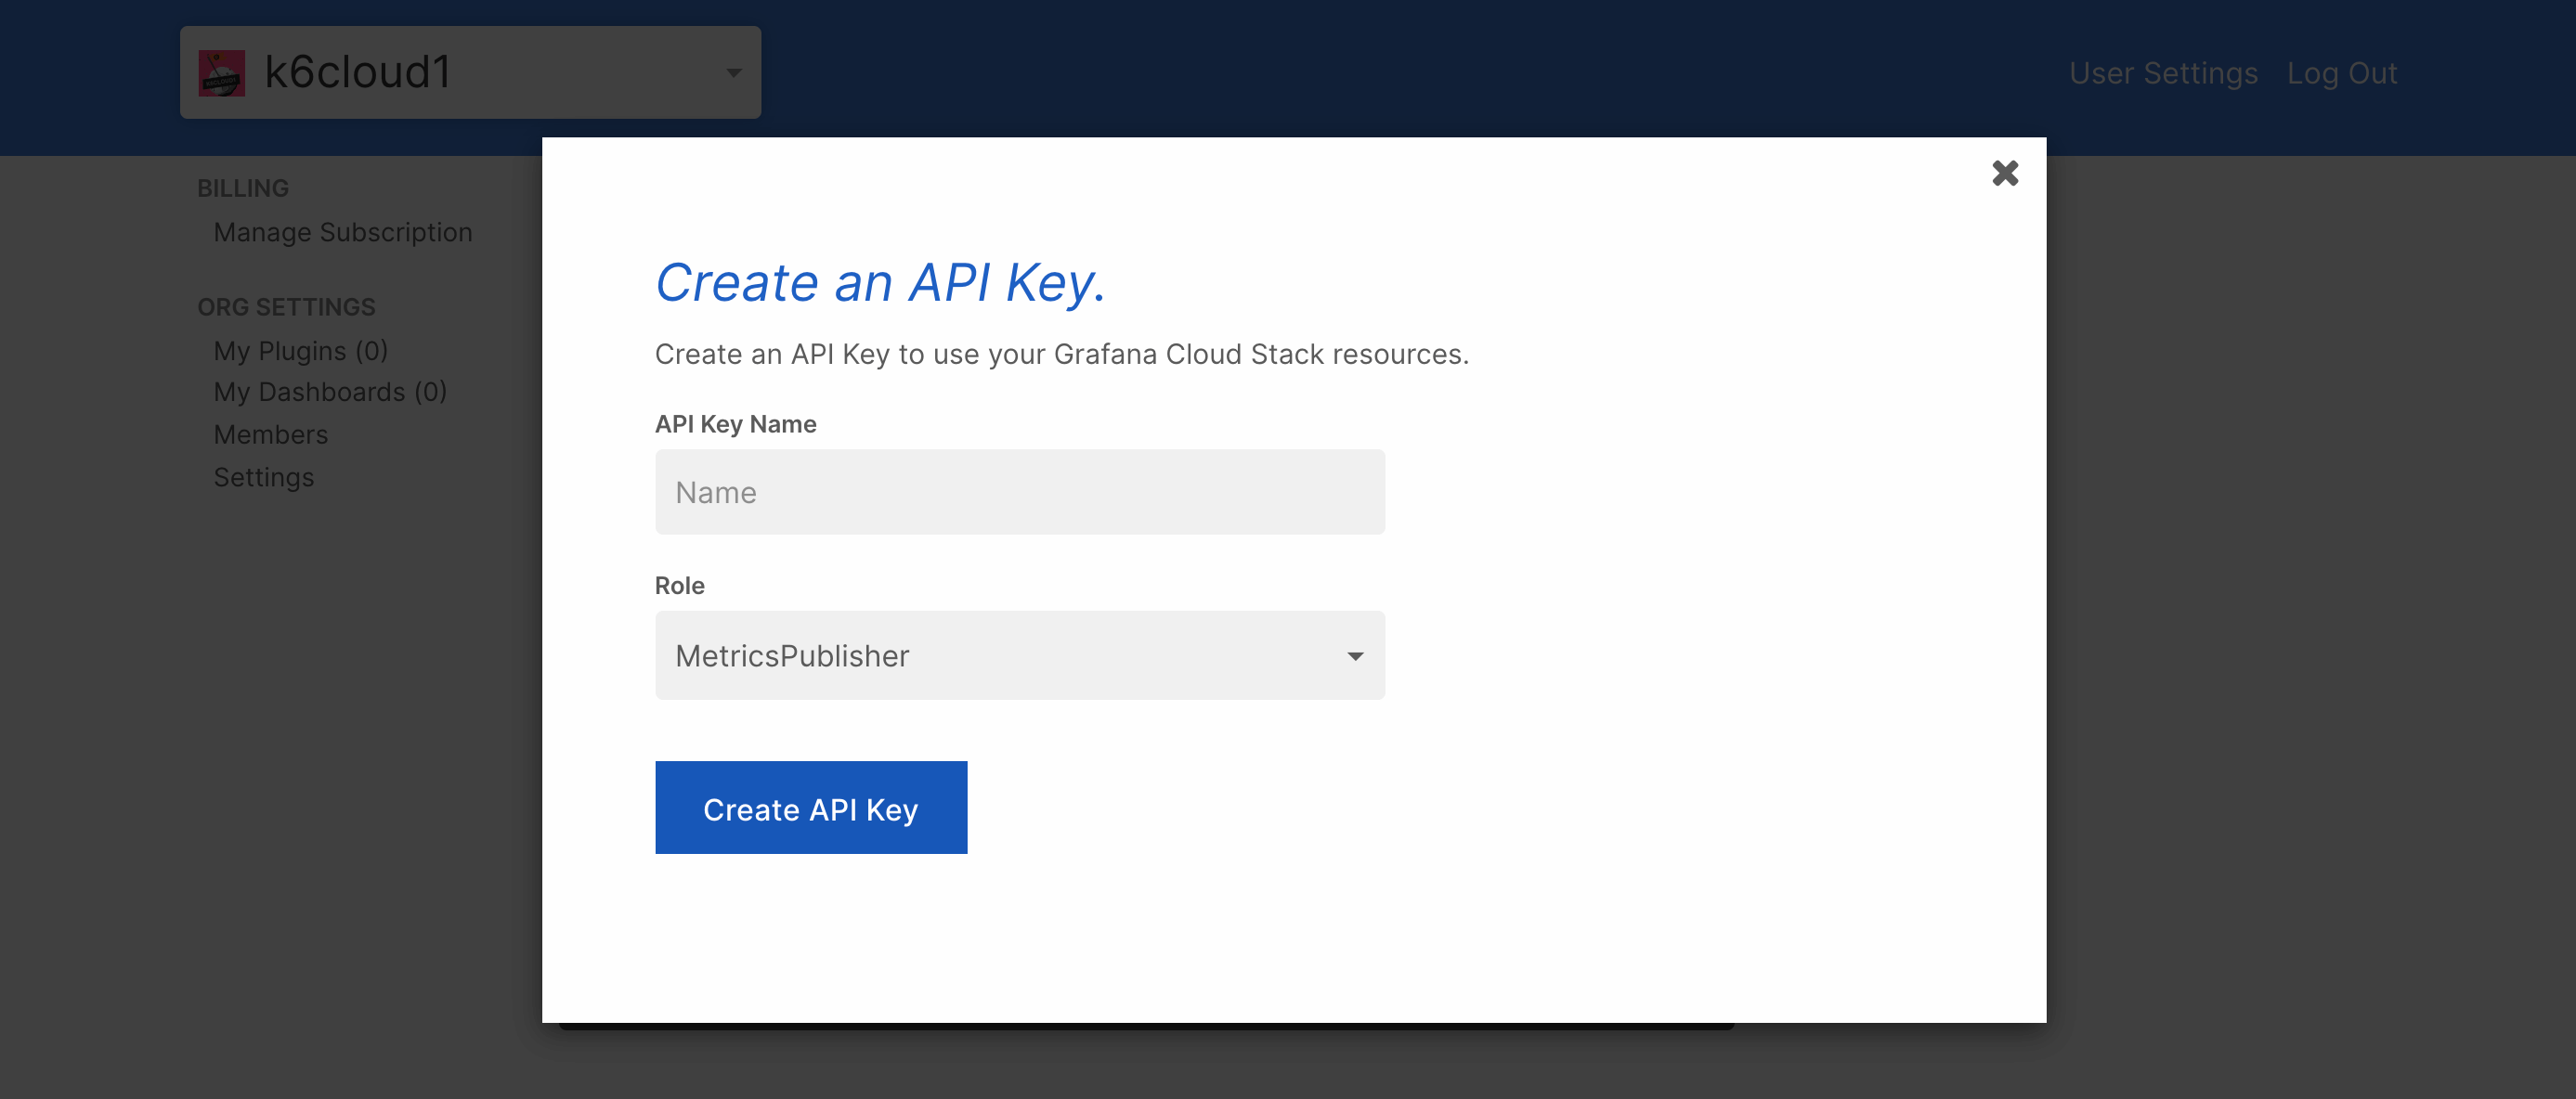Click the k6cloud1 organization avatar icon
Viewport: 2576px width, 1099px height.
pyautogui.click(x=224, y=71)
